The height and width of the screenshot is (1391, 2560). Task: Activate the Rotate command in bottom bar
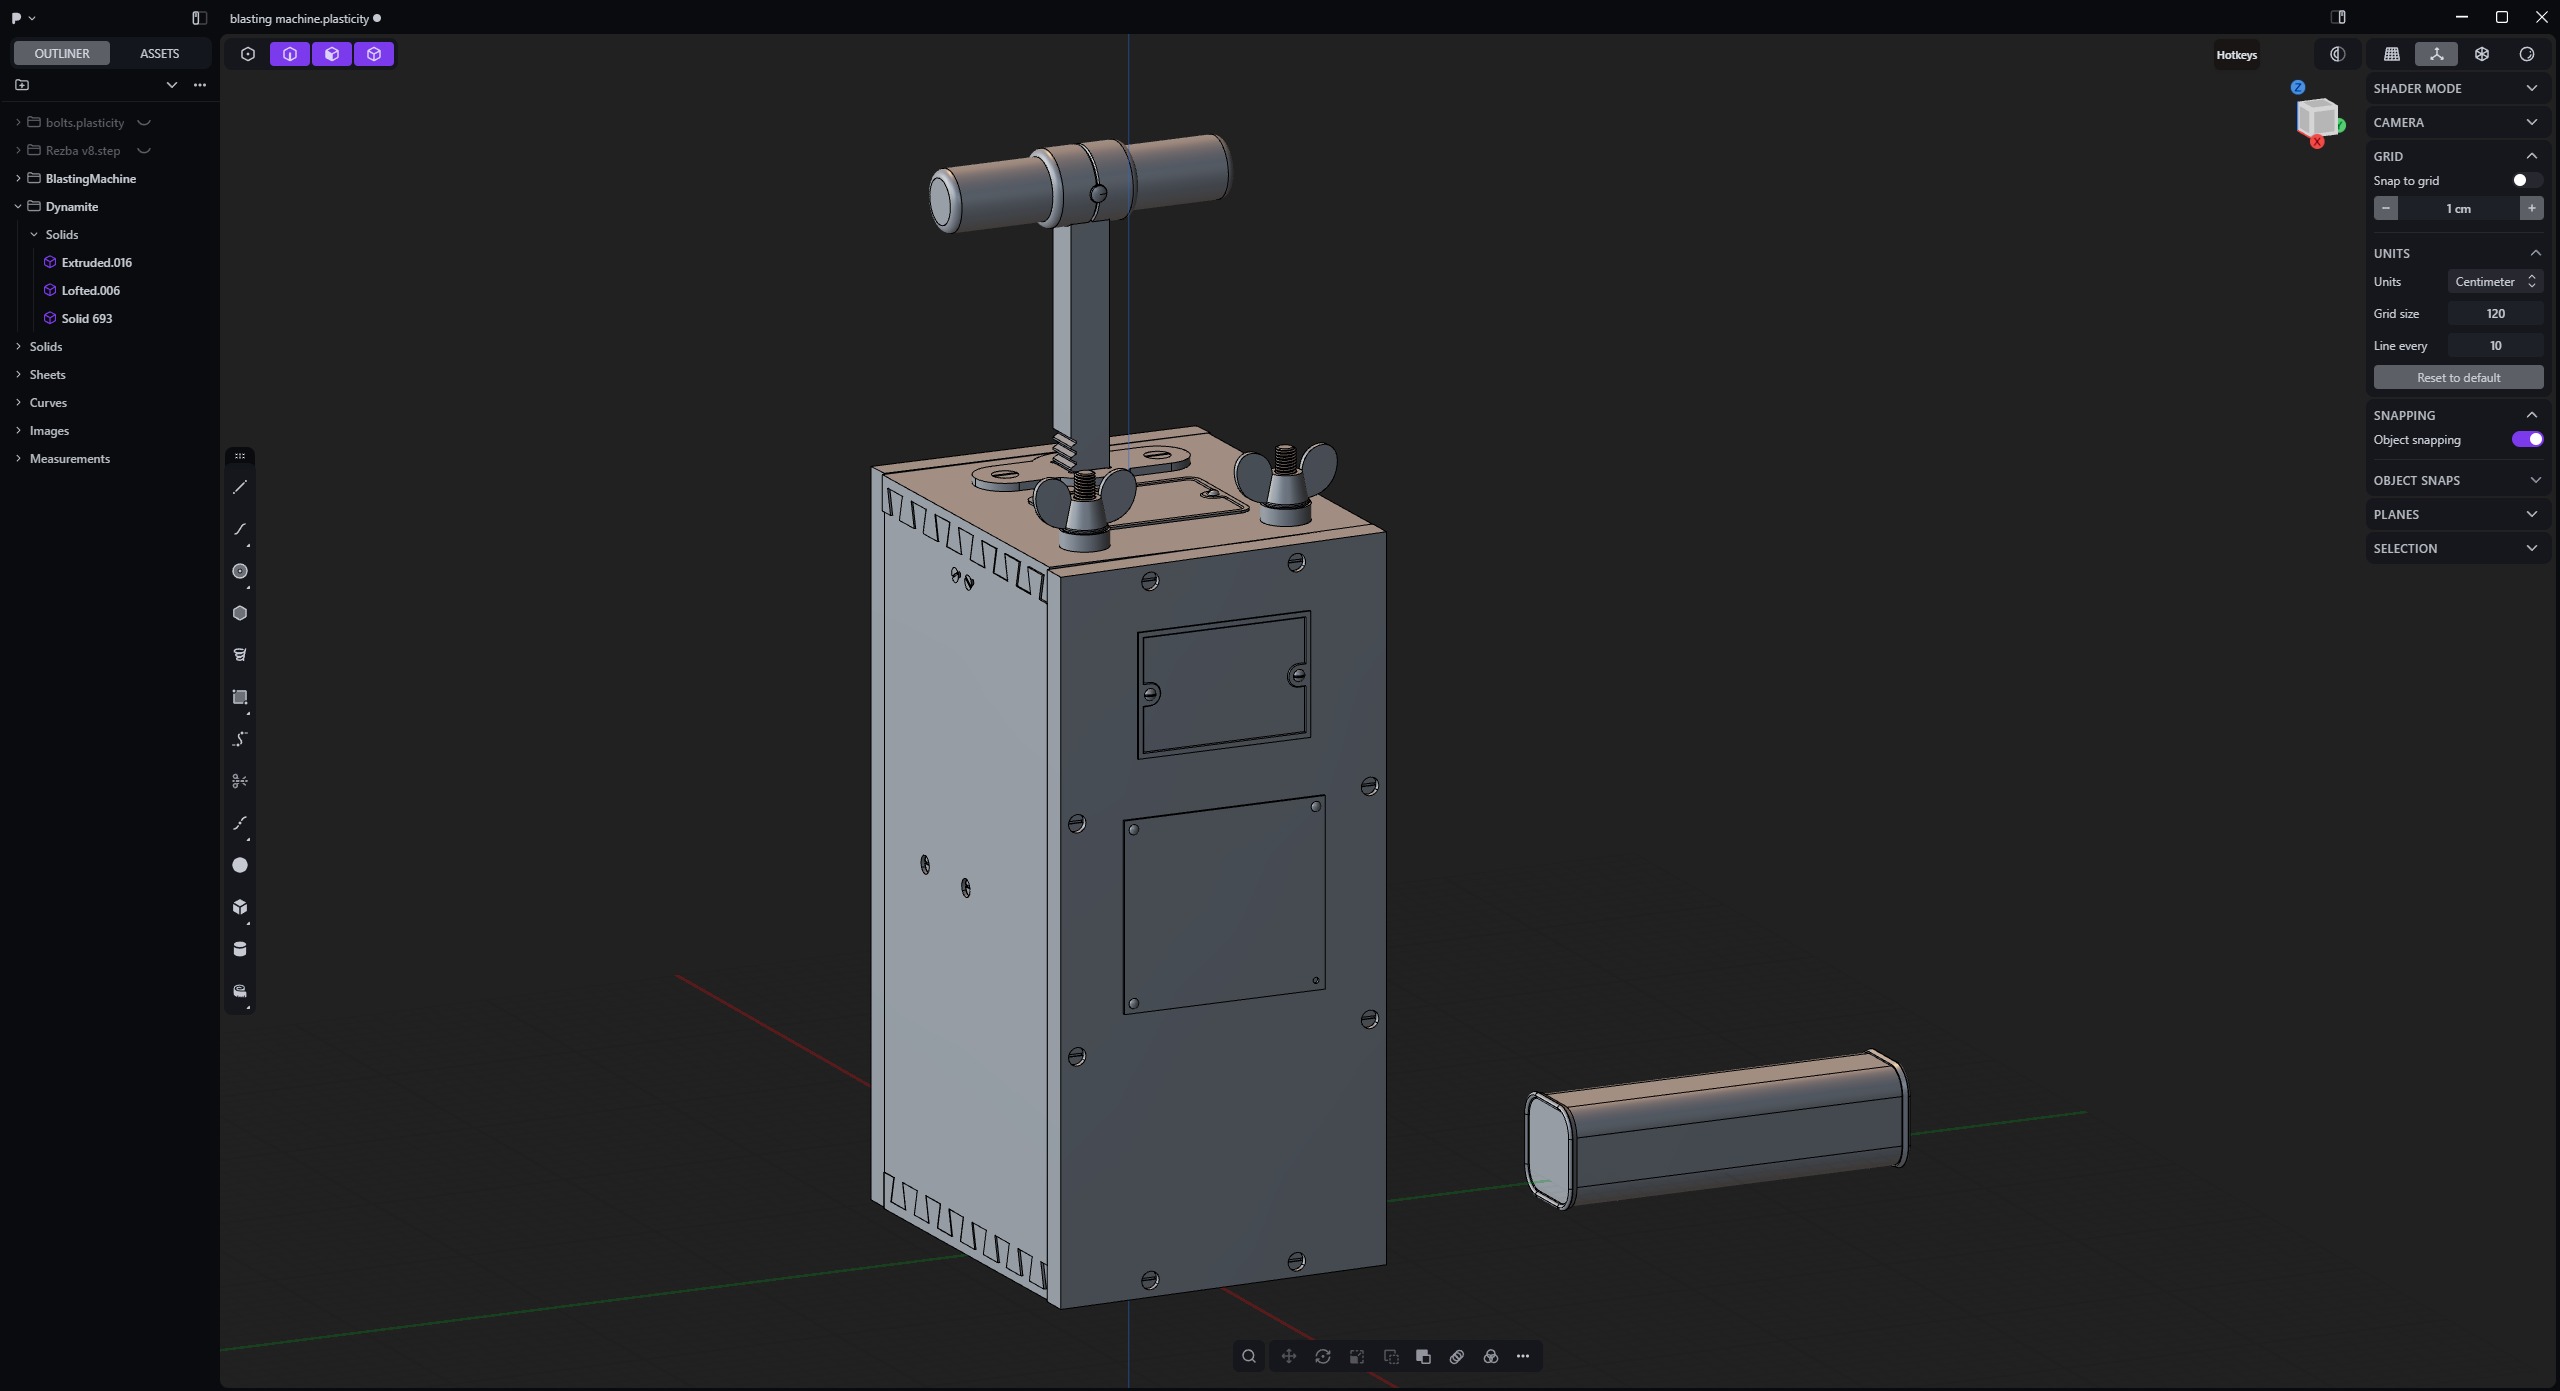1323,1356
